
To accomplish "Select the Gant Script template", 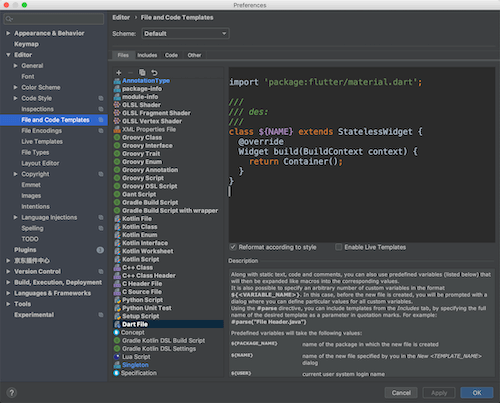I will (139, 194).
